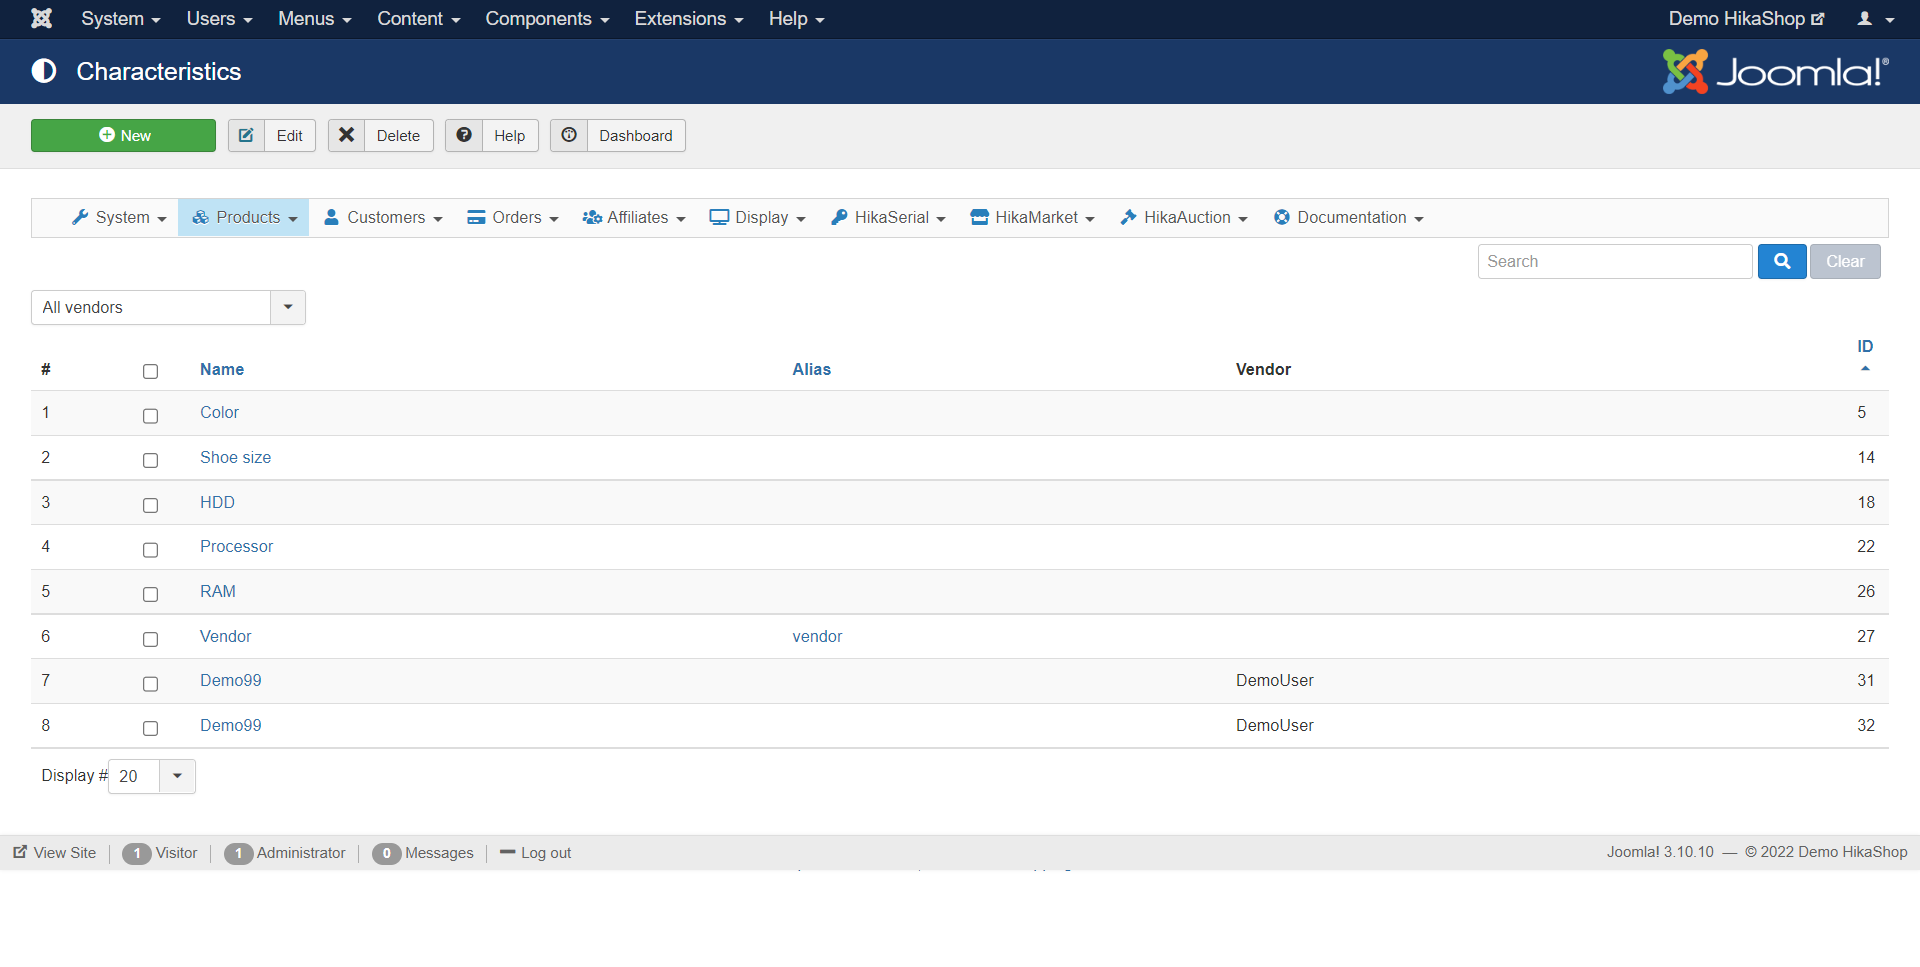1920x967 pixels.
Task: Check the box for the Color row
Action: click(150, 415)
